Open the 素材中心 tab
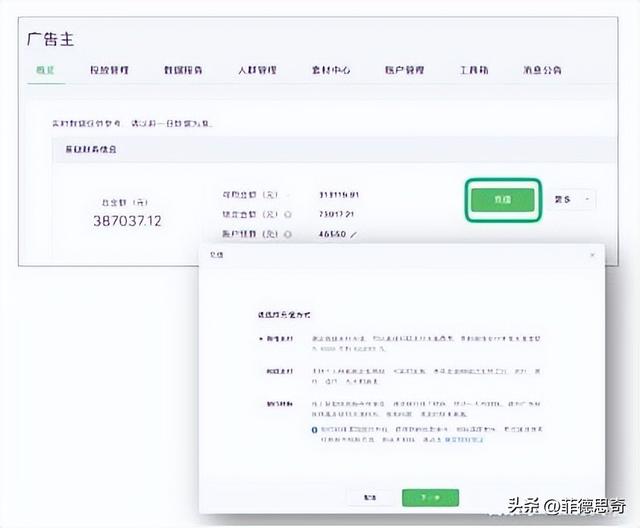 [331, 70]
